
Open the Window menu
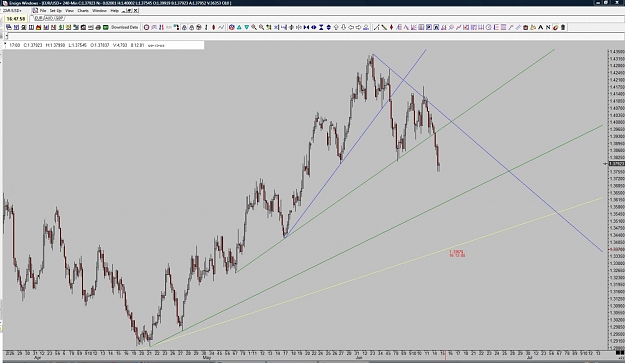pyautogui.click(x=99, y=11)
